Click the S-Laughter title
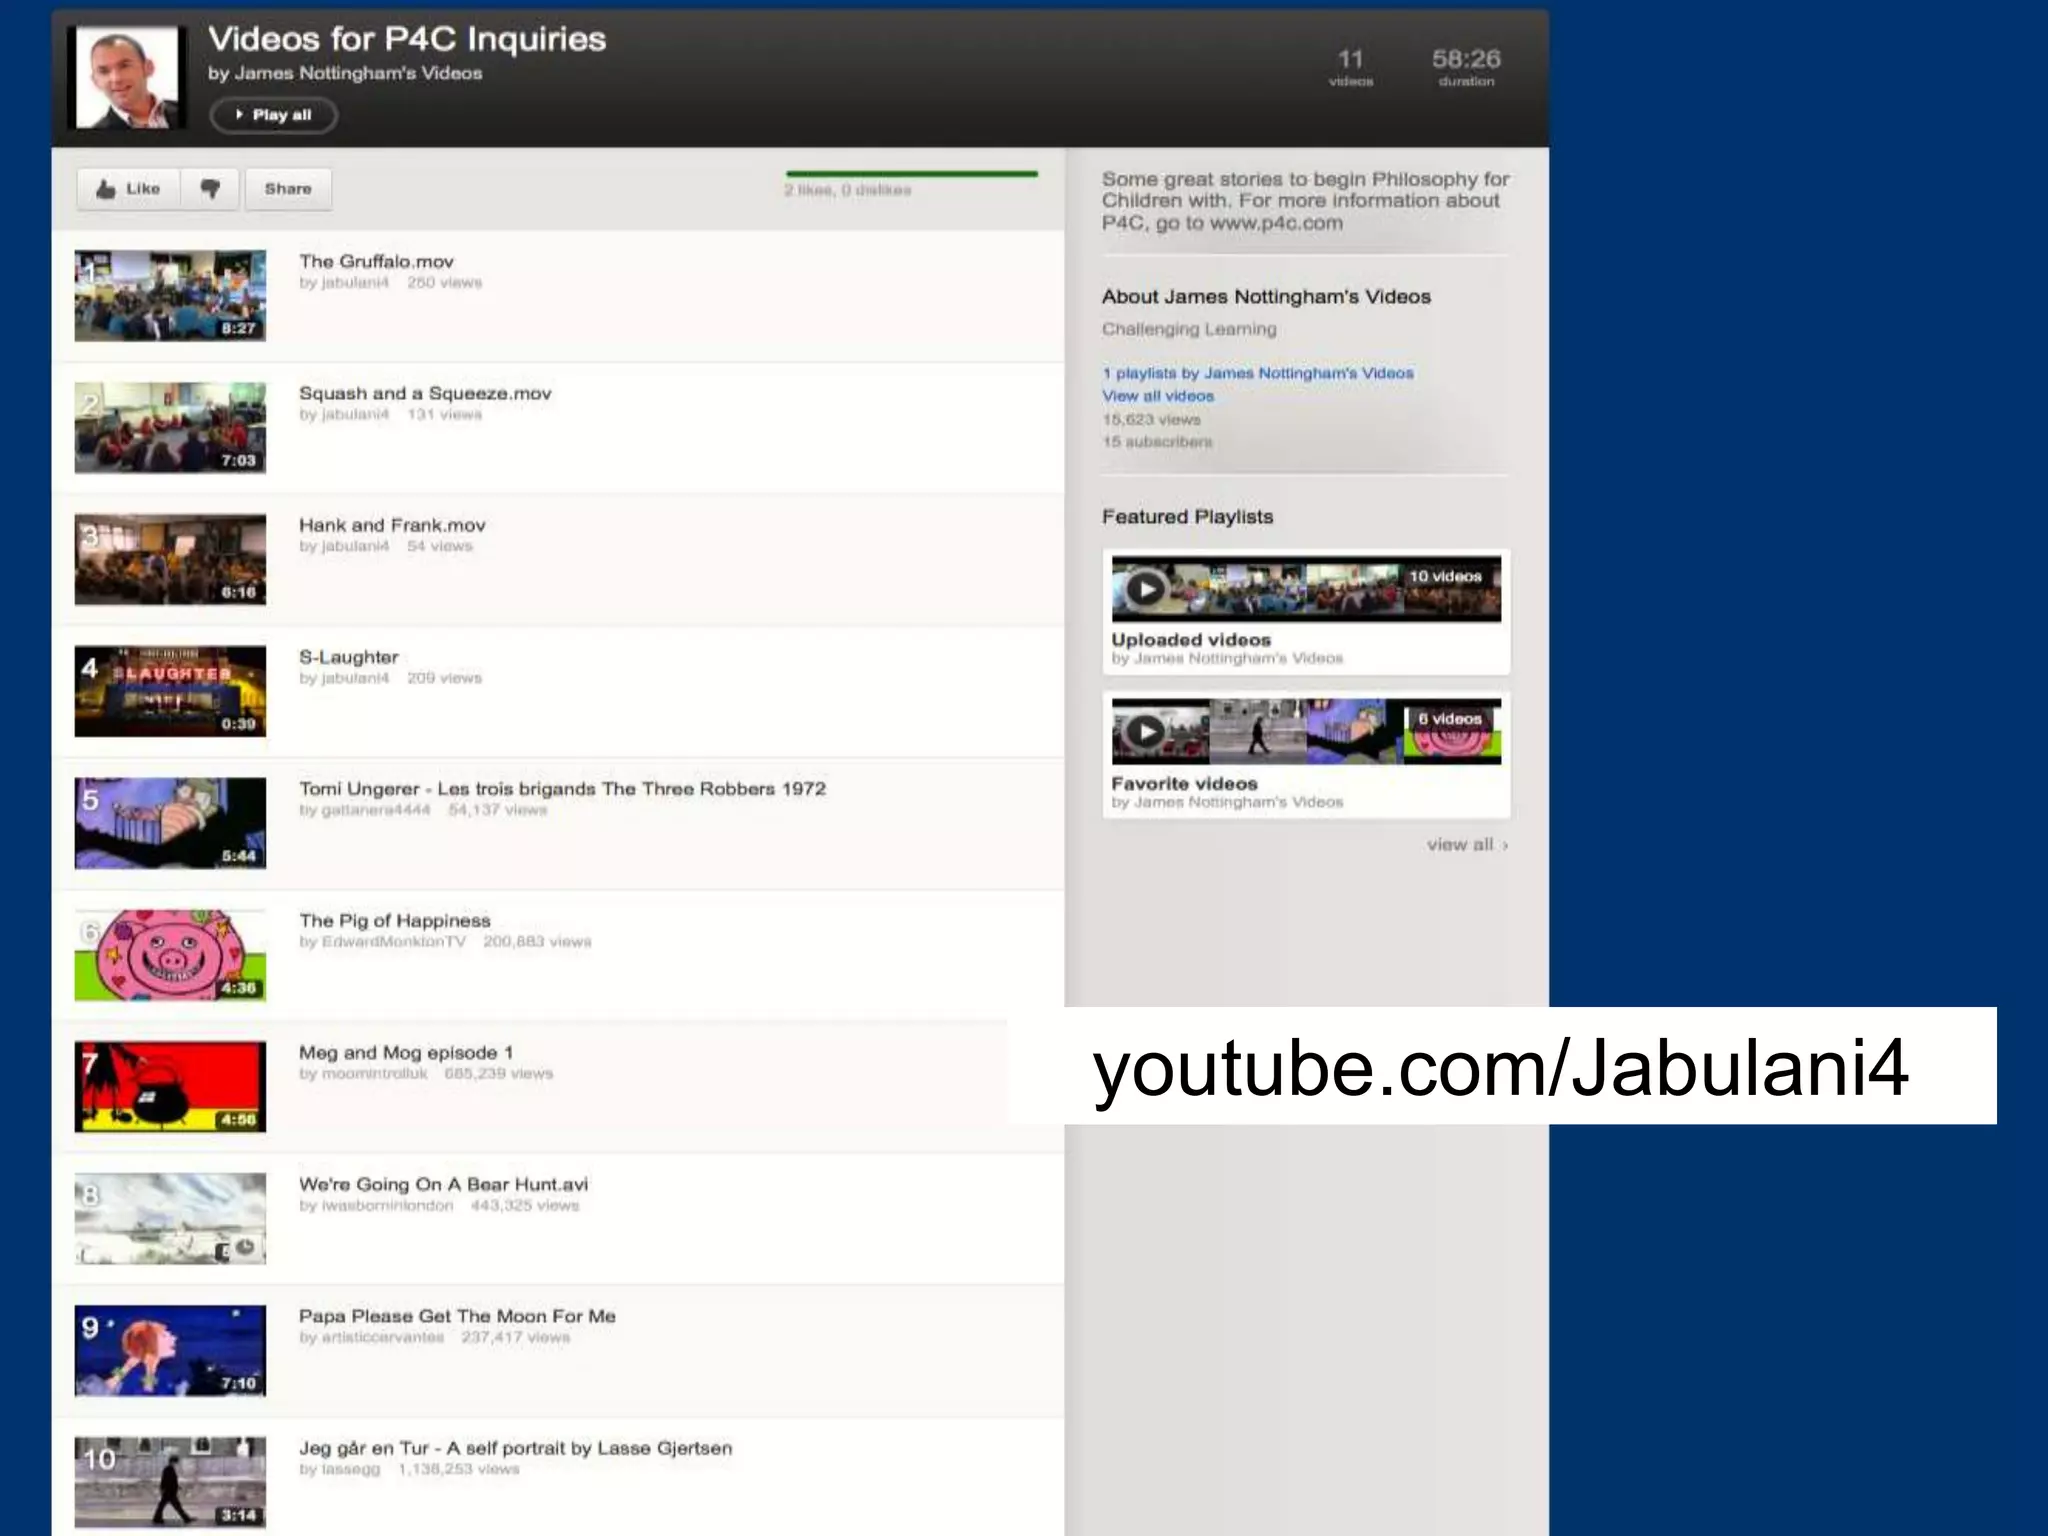Image resolution: width=2048 pixels, height=1536 pixels. tap(348, 657)
